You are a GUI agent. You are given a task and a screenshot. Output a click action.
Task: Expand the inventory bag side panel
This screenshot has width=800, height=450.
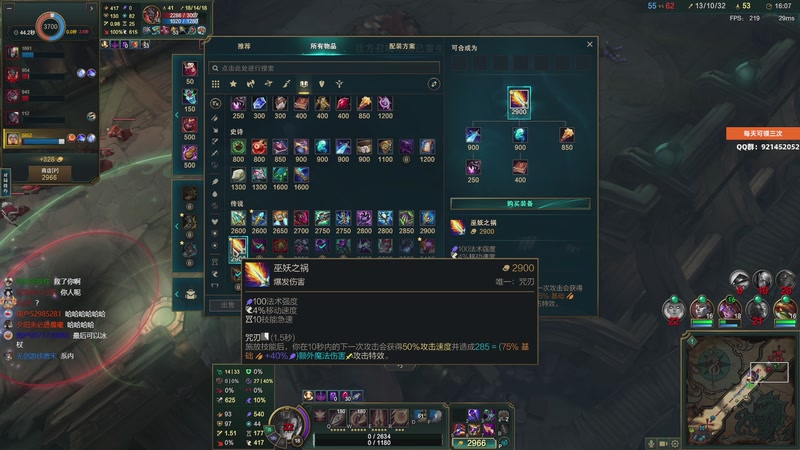pyautogui.click(x=177, y=294)
